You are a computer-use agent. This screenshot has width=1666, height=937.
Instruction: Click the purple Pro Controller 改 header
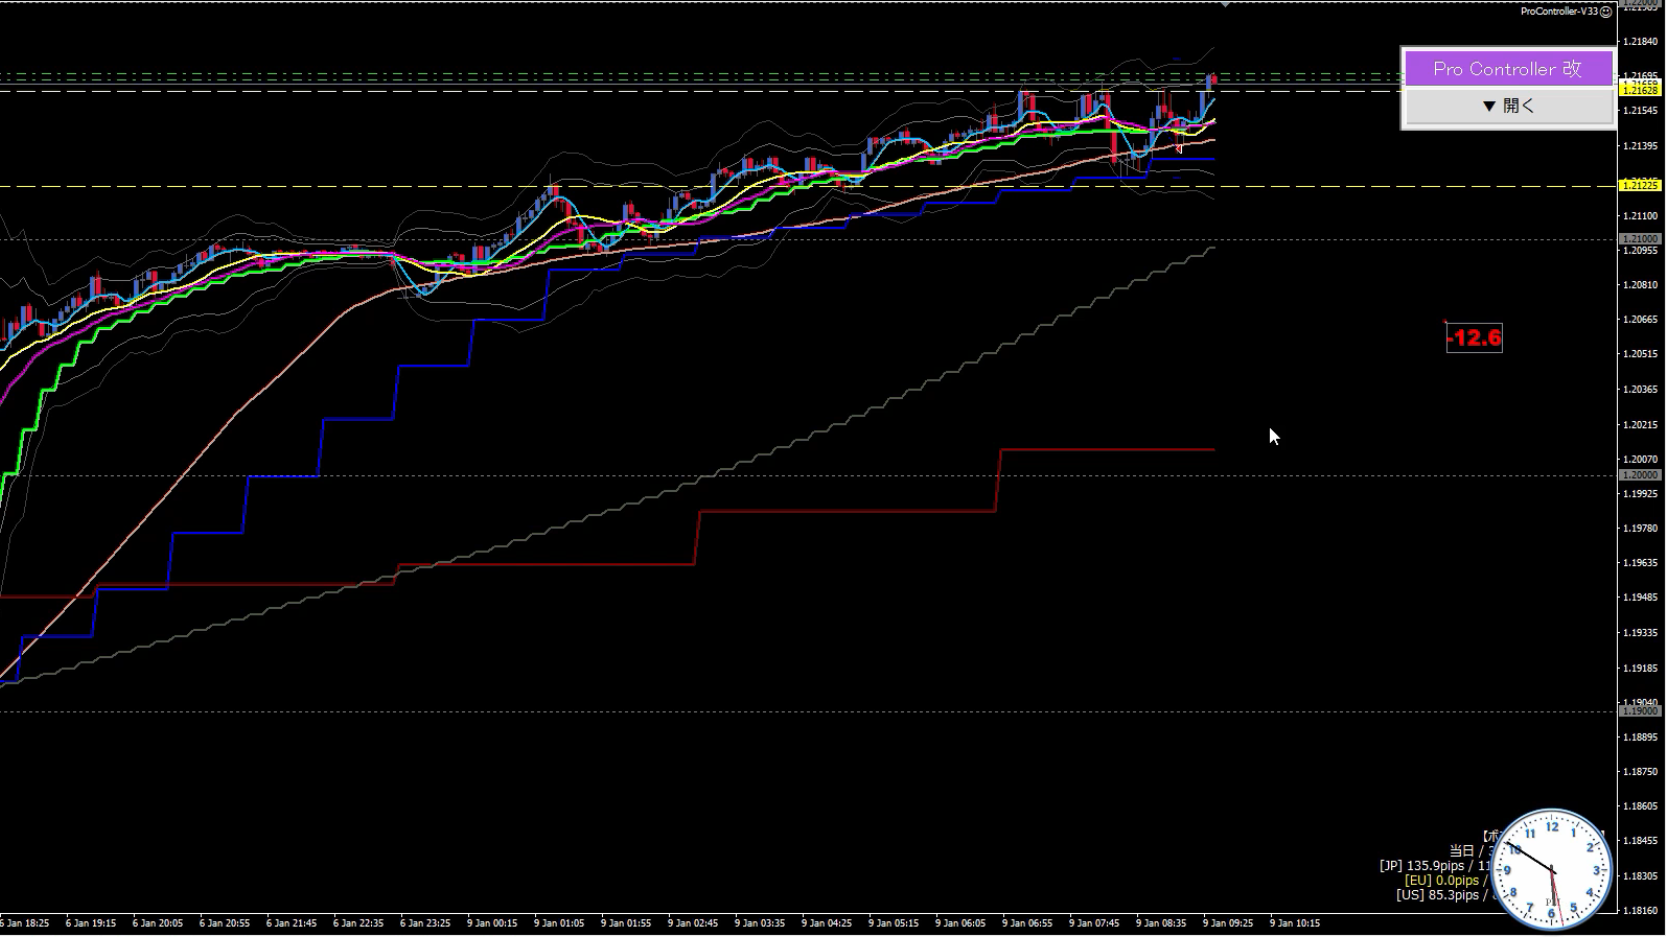pyautogui.click(x=1508, y=69)
